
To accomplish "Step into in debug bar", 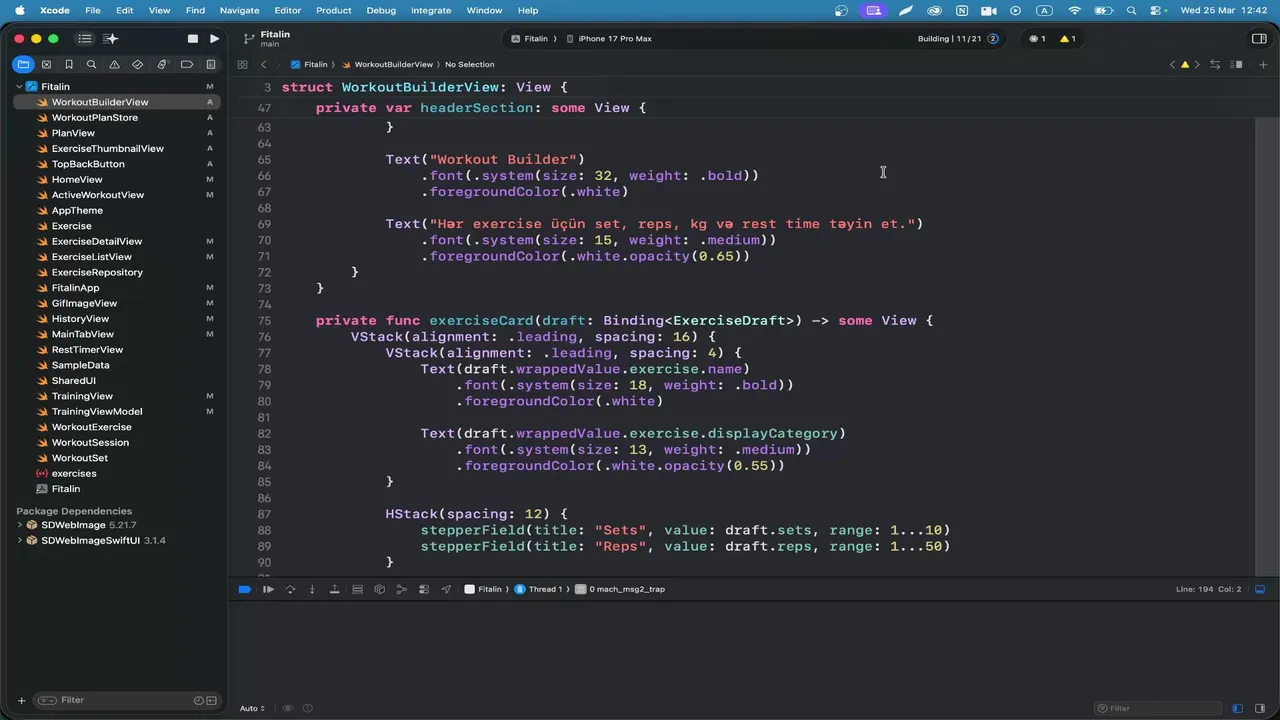I will (312, 589).
